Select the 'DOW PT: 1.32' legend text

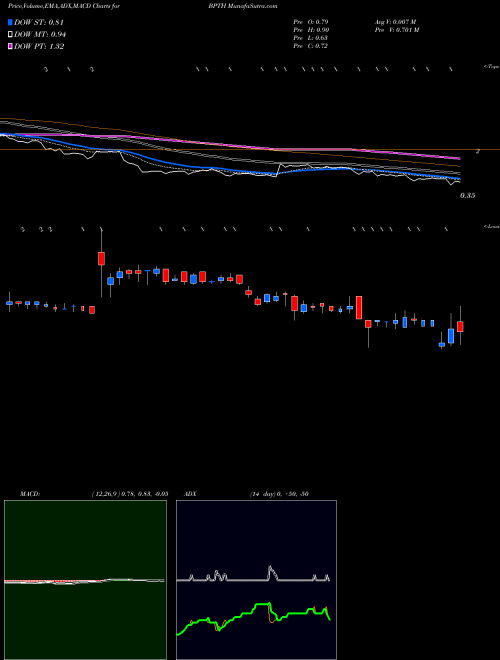point(39,47)
